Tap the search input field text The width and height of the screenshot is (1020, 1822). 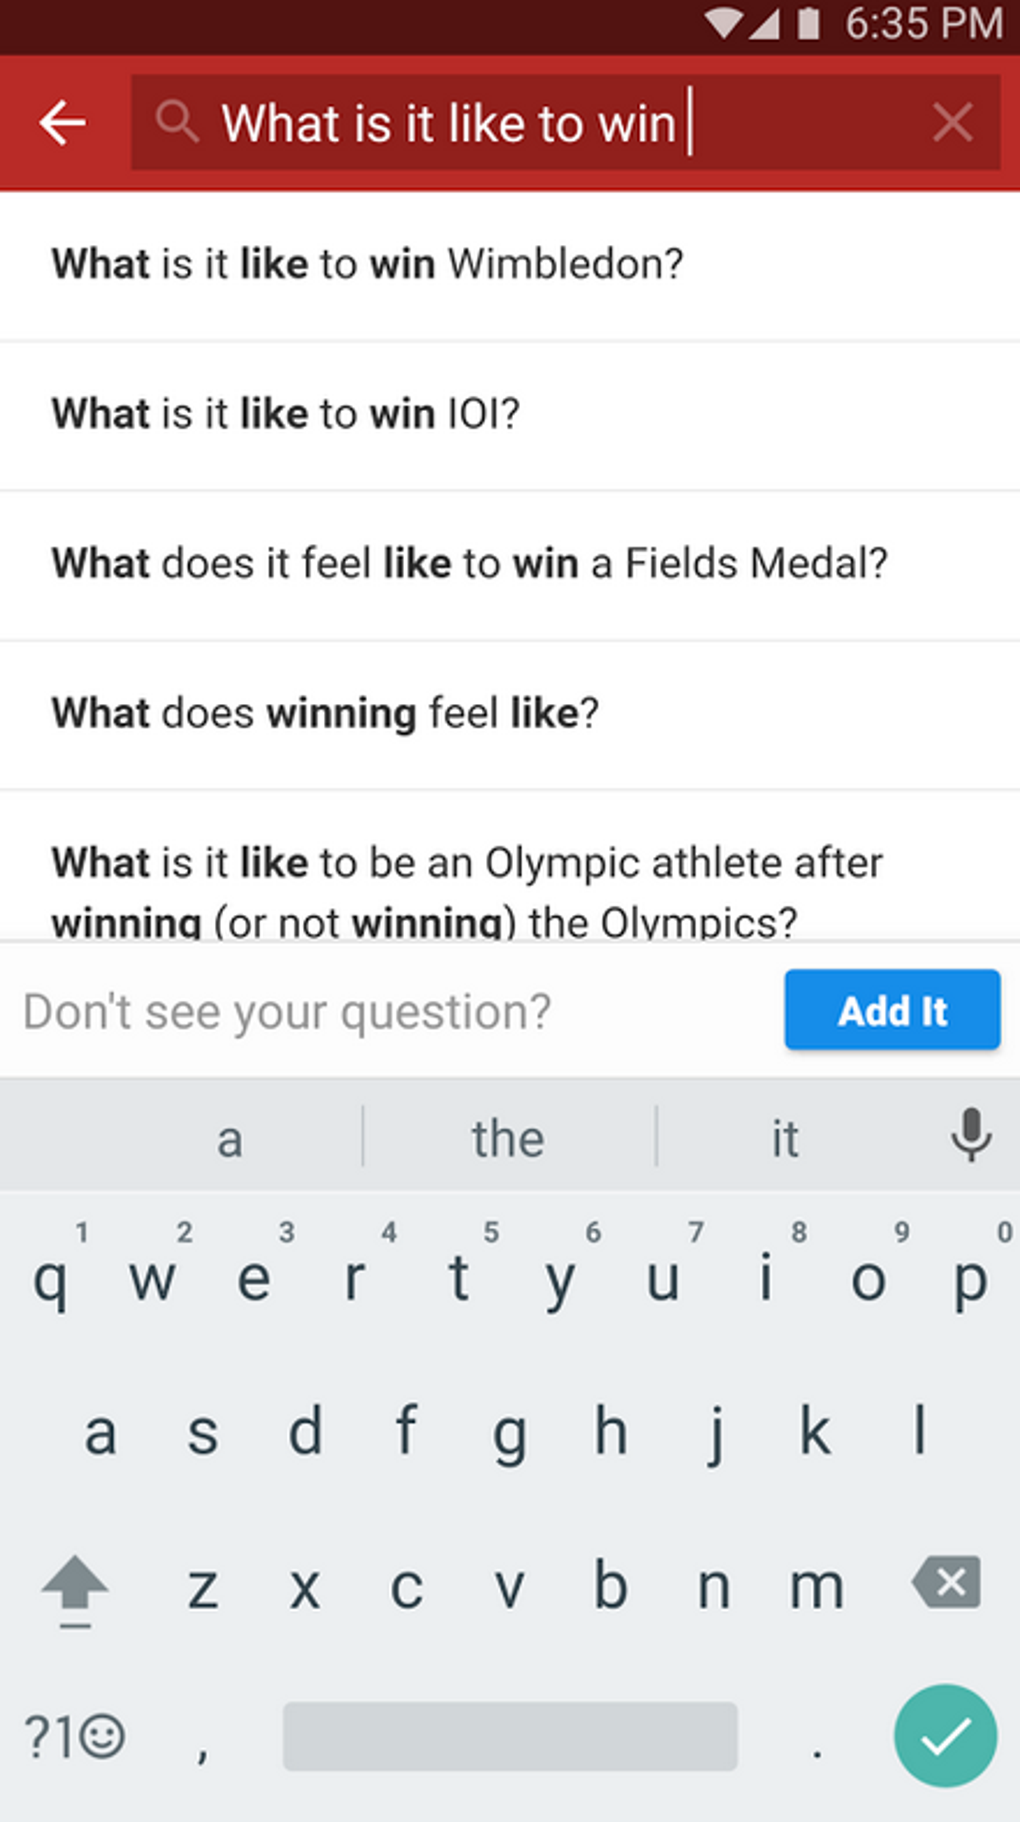[450, 124]
